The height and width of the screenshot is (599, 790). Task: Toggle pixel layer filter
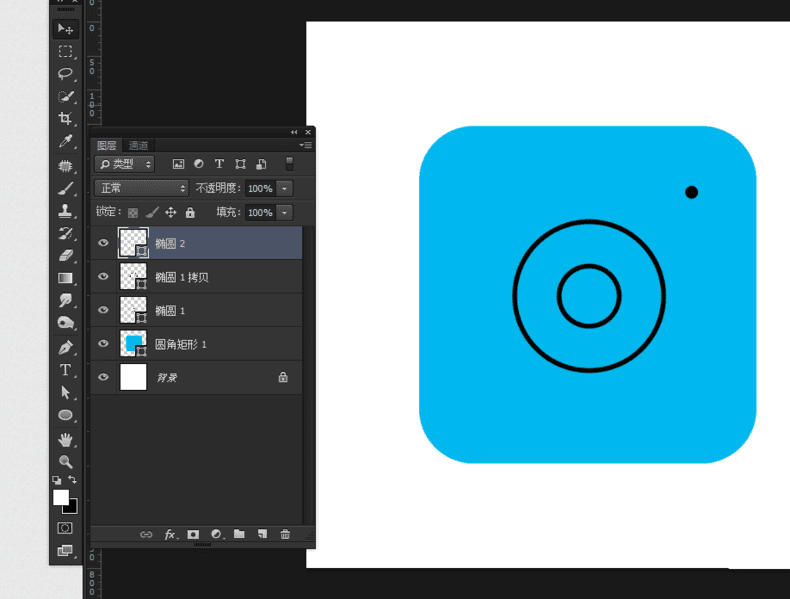[178, 164]
